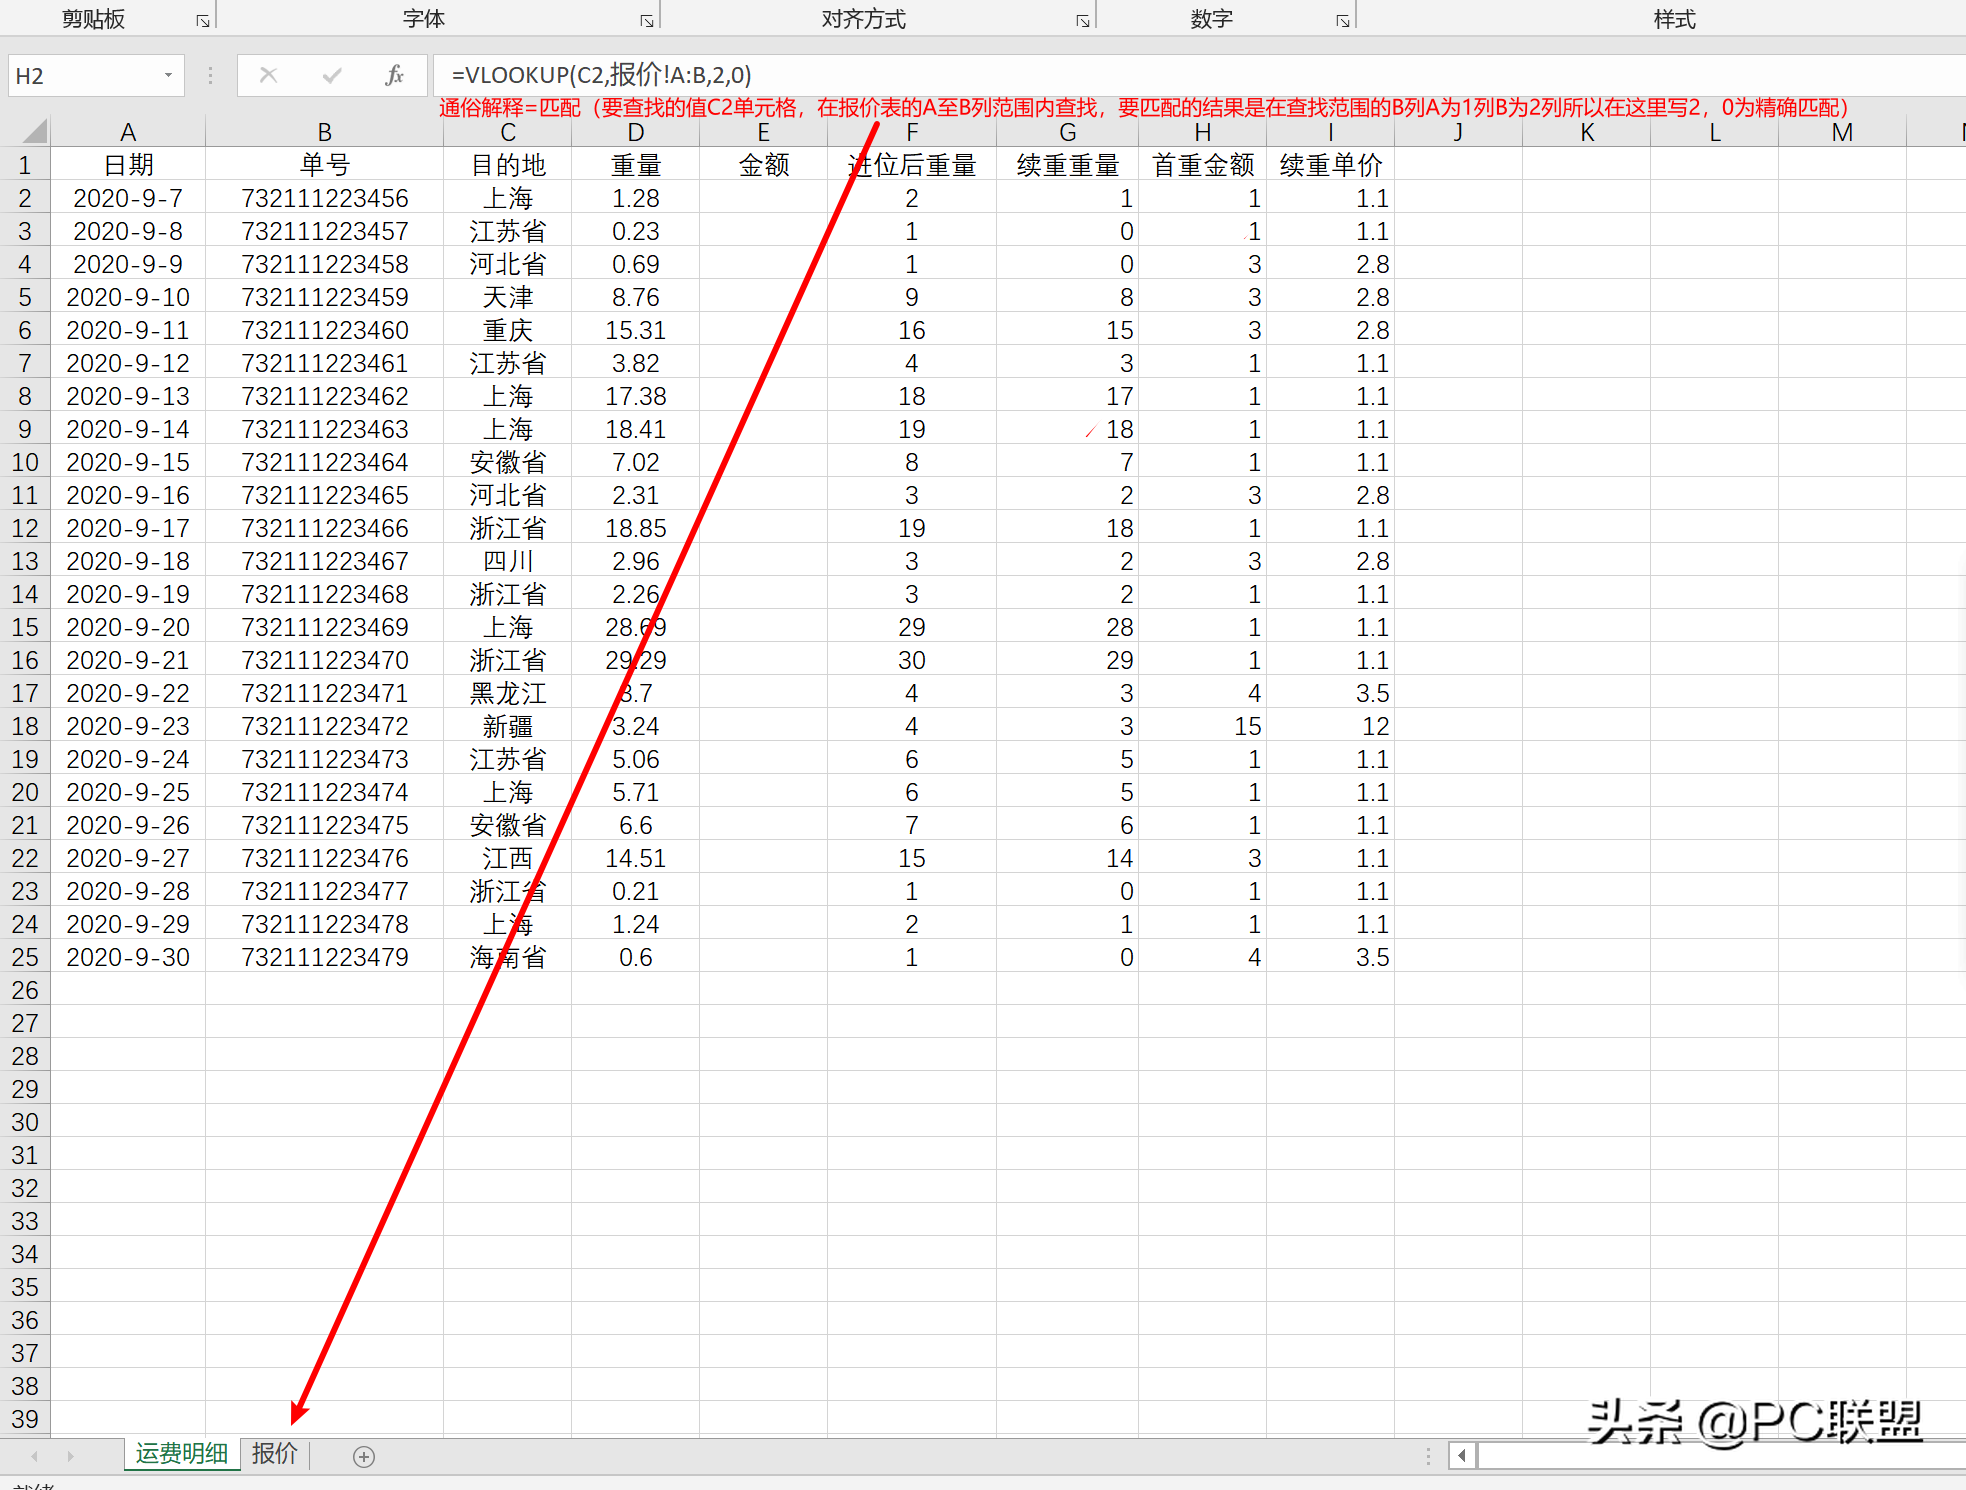Add a new sheet with plus icon
The width and height of the screenshot is (1966, 1490).
pyautogui.click(x=364, y=1457)
